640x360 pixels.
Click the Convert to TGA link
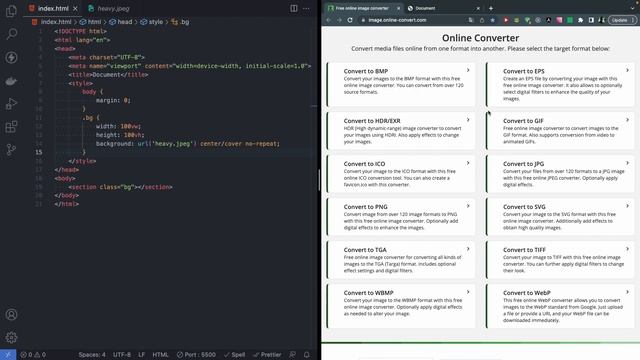365,250
